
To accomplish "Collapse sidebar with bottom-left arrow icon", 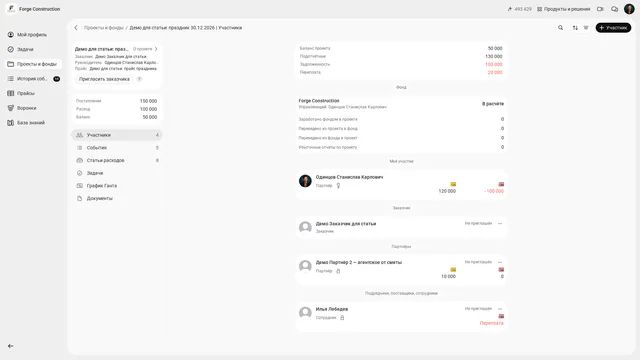I will (x=11, y=346).
